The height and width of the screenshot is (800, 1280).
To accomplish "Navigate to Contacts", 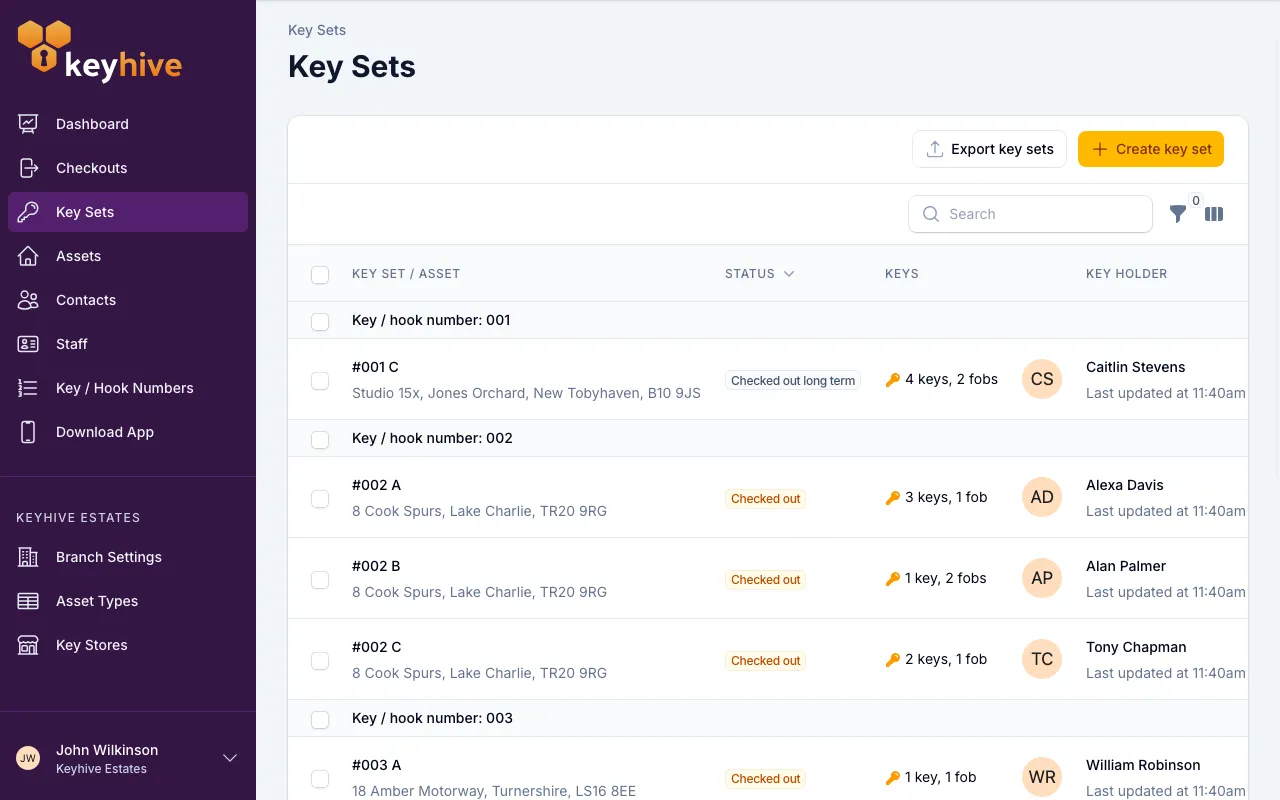I will pyautogui.click(x=128, y=300).
